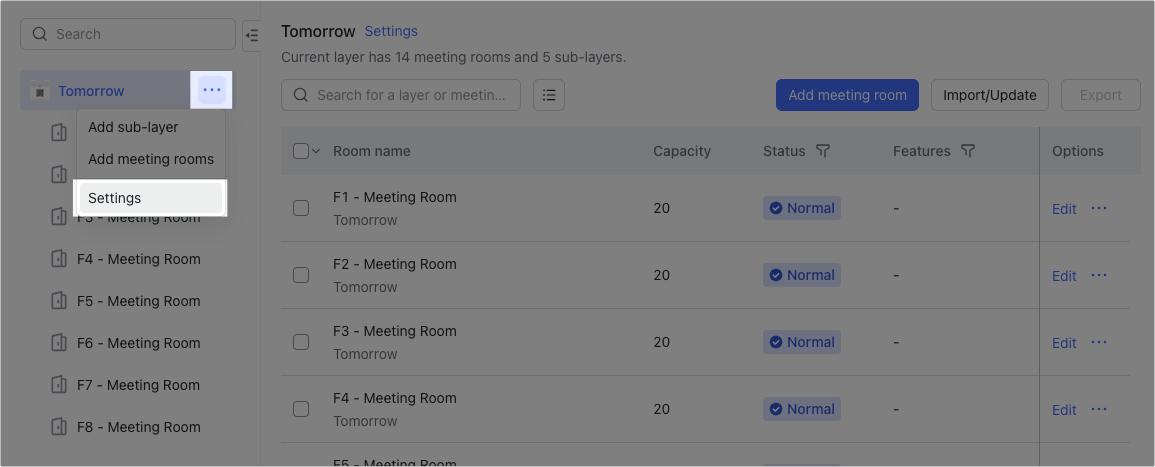Select F5 - Meeting Room in sidebar tree

click(138, 301)
